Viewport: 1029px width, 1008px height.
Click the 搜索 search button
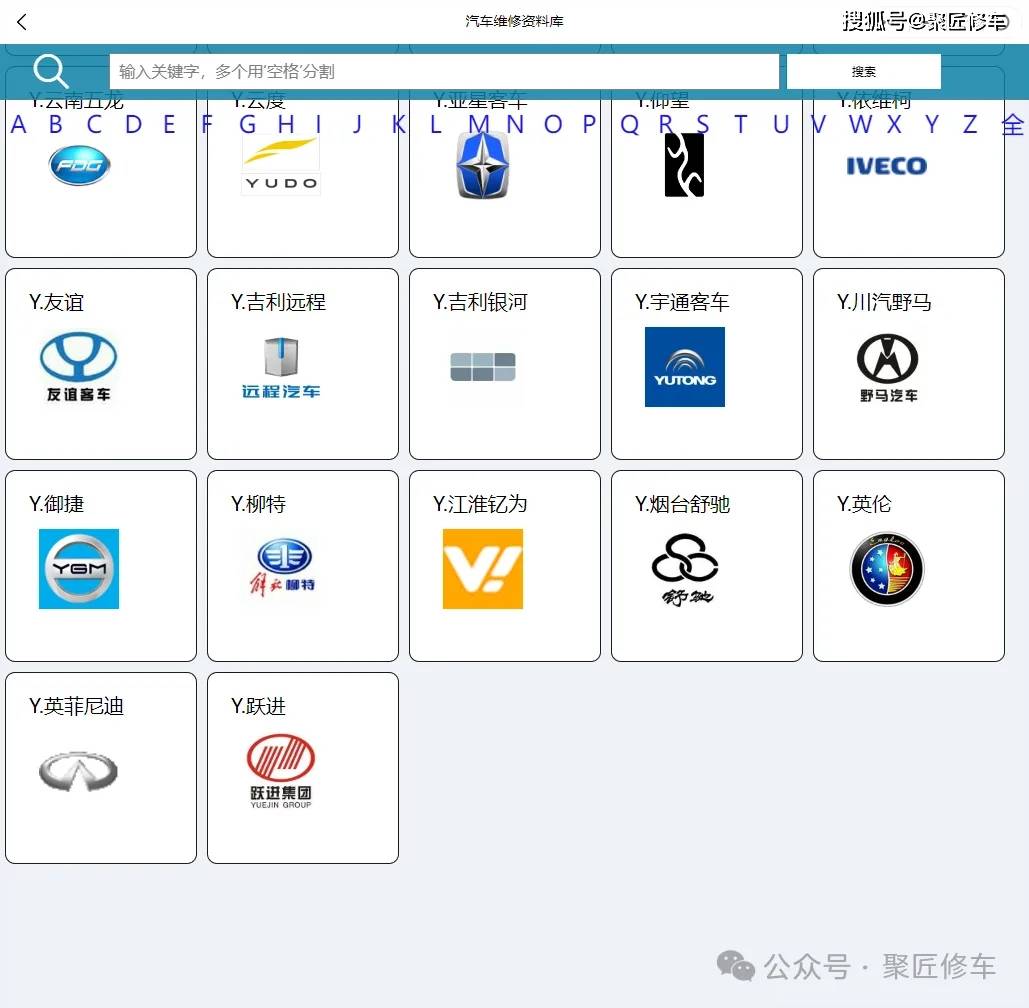[x=864, y=71]
